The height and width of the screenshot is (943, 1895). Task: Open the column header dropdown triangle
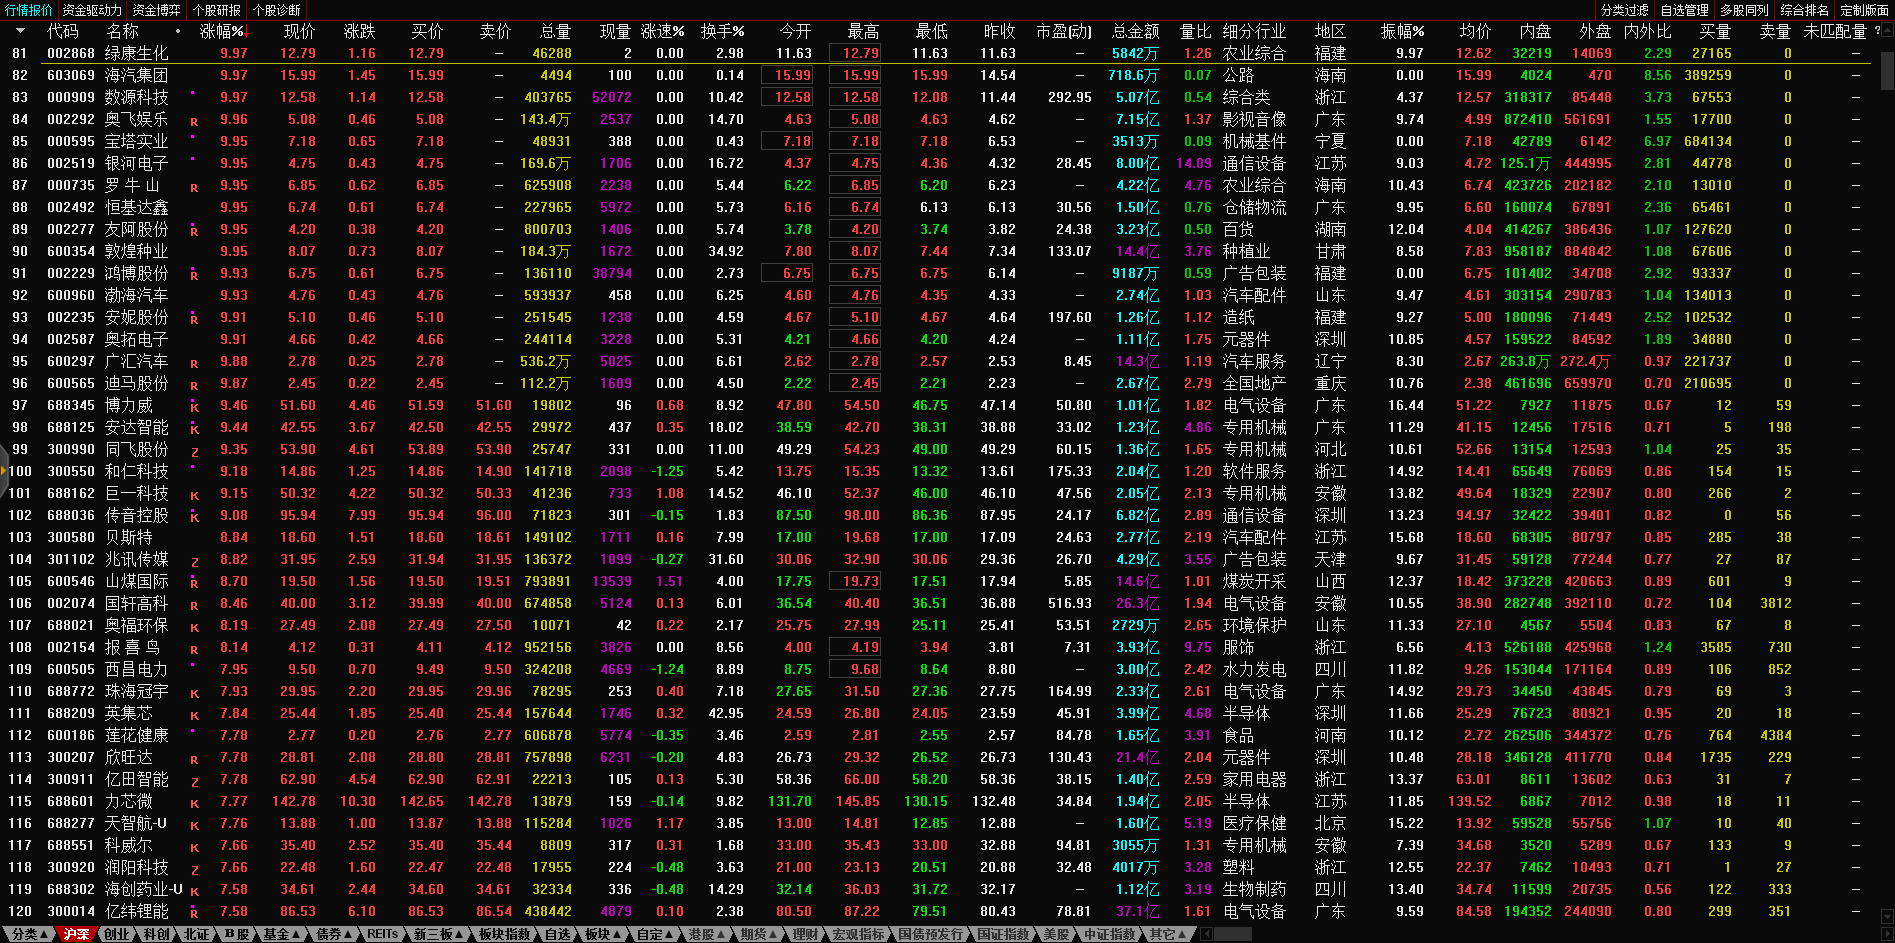(20, 32)
